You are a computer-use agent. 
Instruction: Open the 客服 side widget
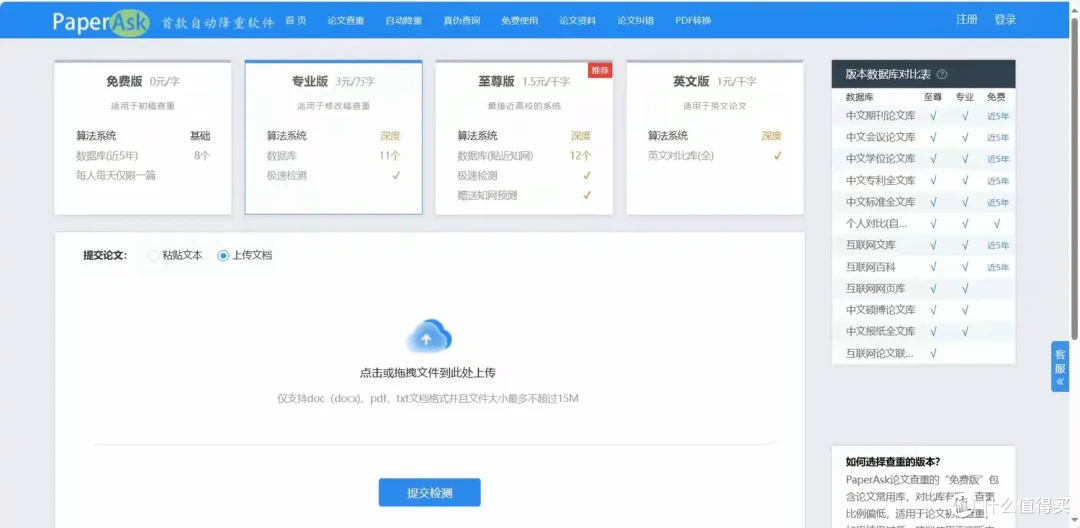click(1060, 367)
